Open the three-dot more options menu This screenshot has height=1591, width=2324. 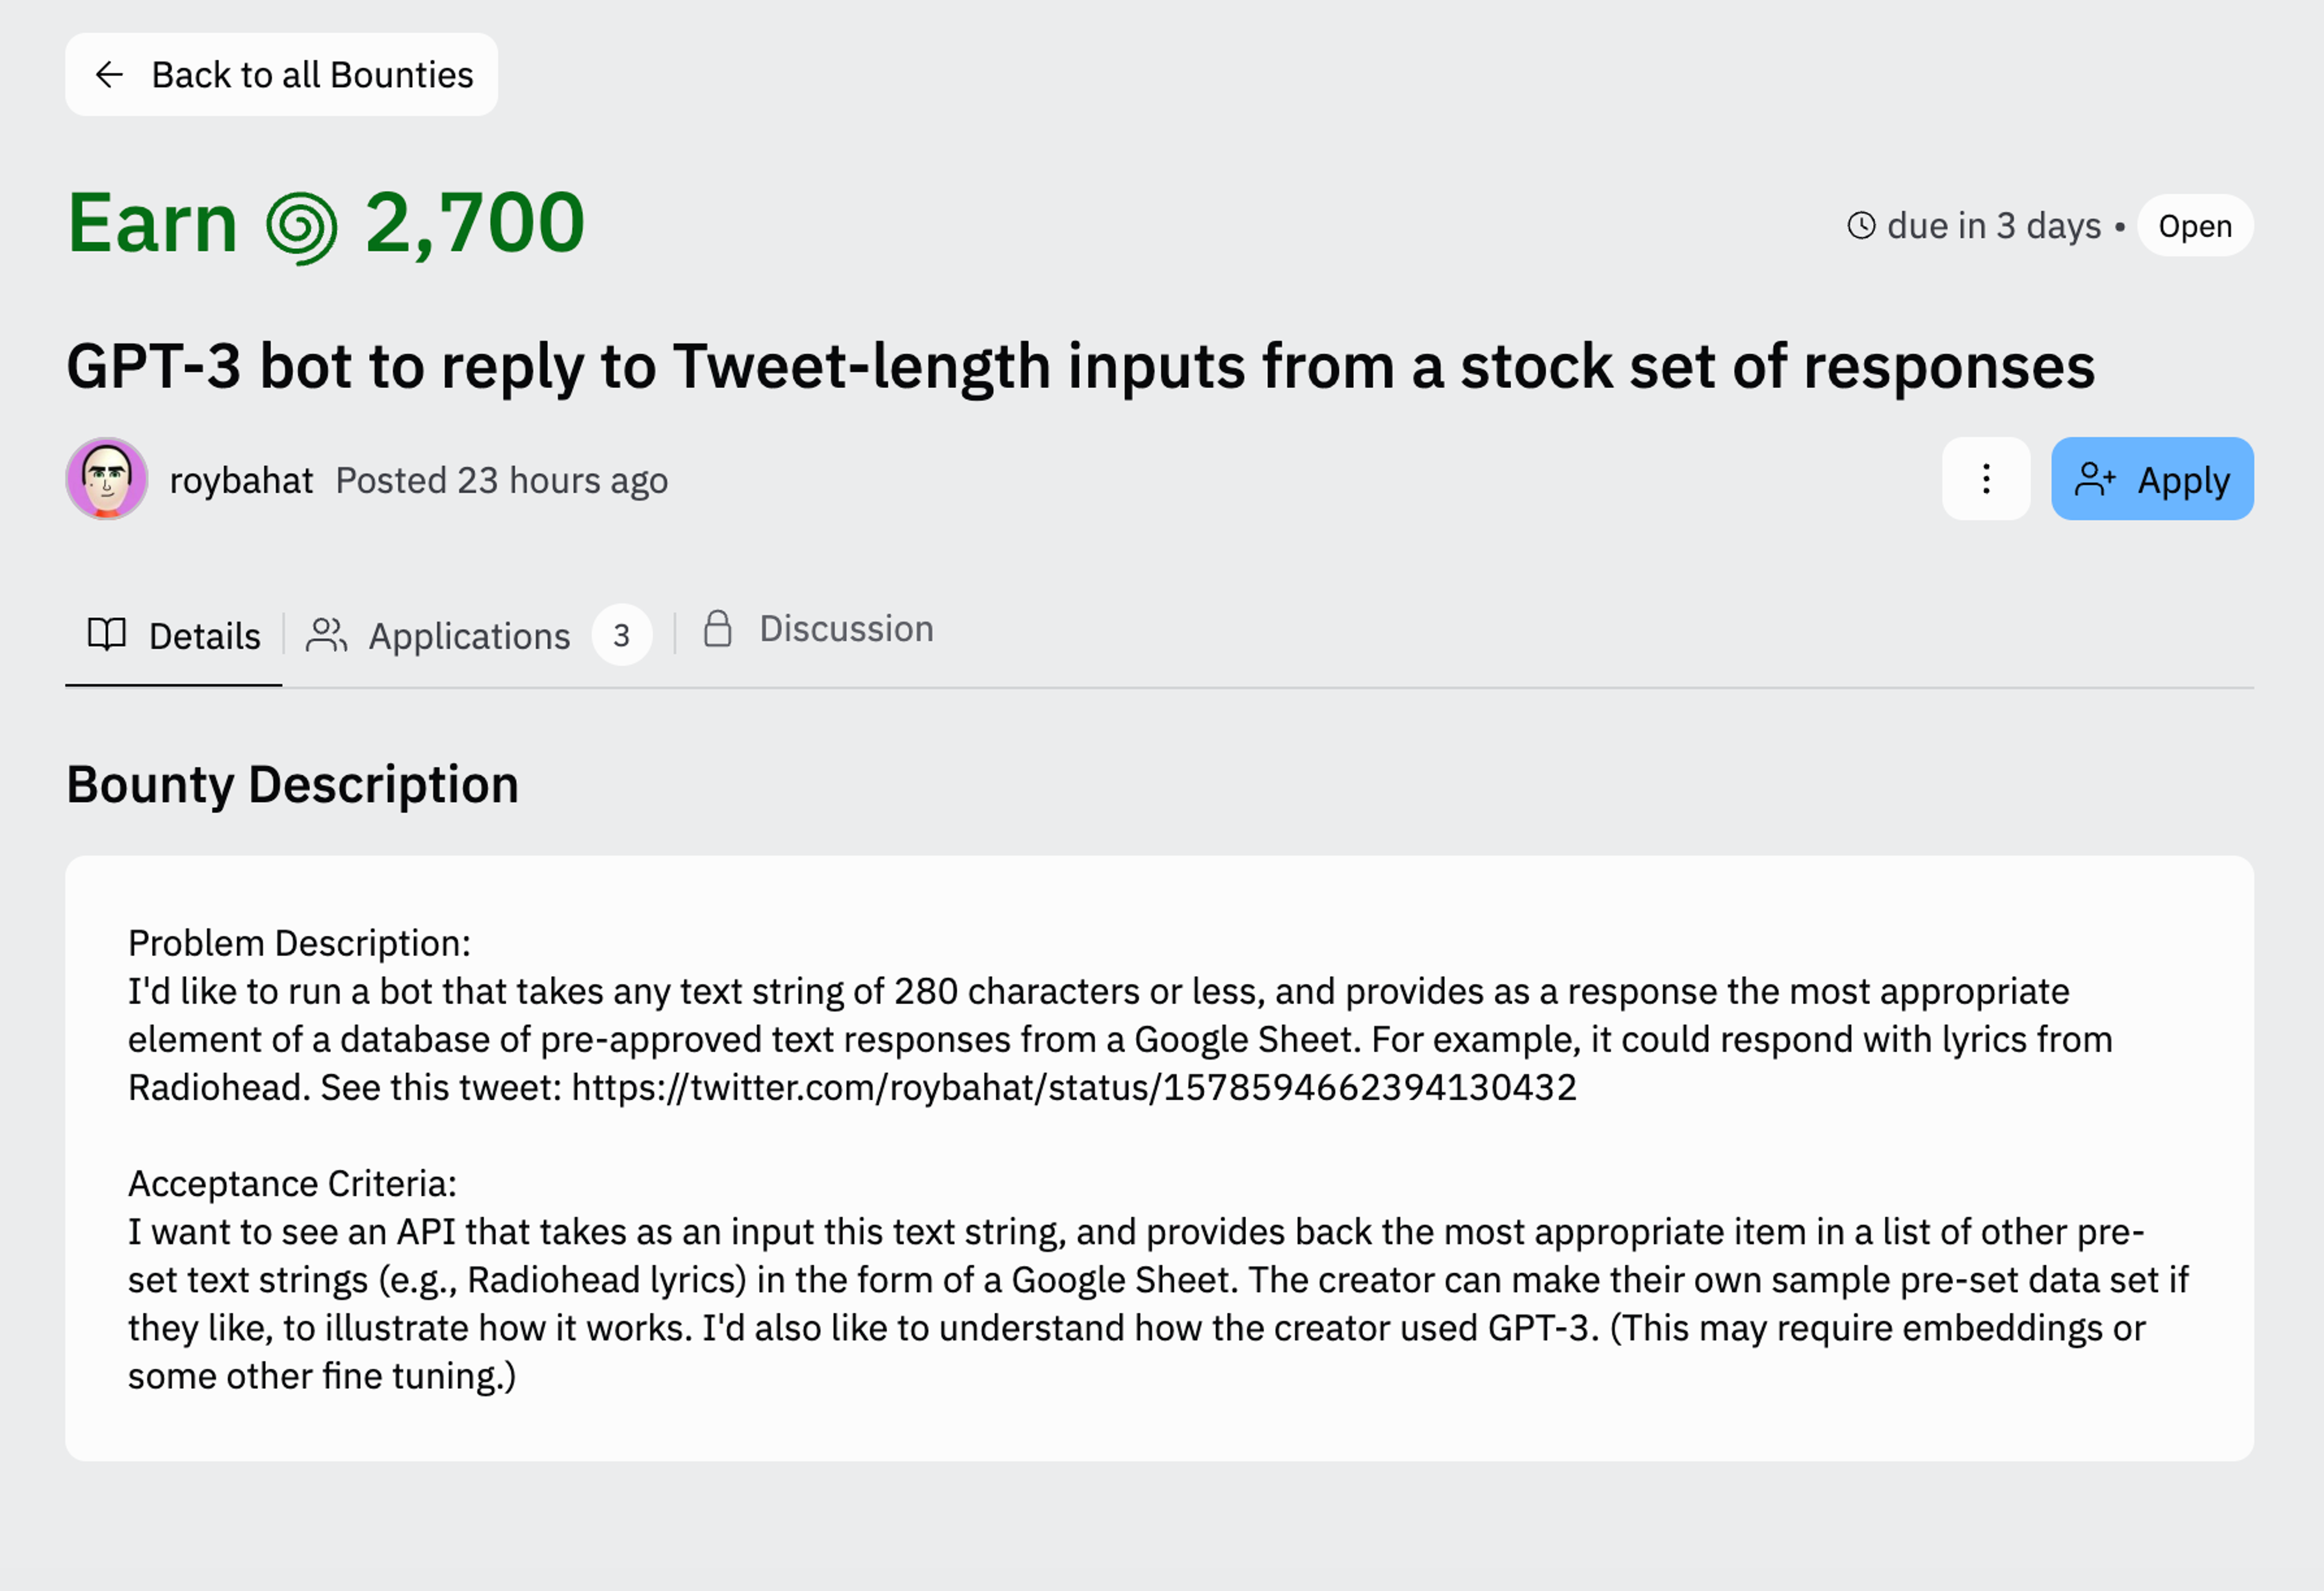coord(1986,479)
